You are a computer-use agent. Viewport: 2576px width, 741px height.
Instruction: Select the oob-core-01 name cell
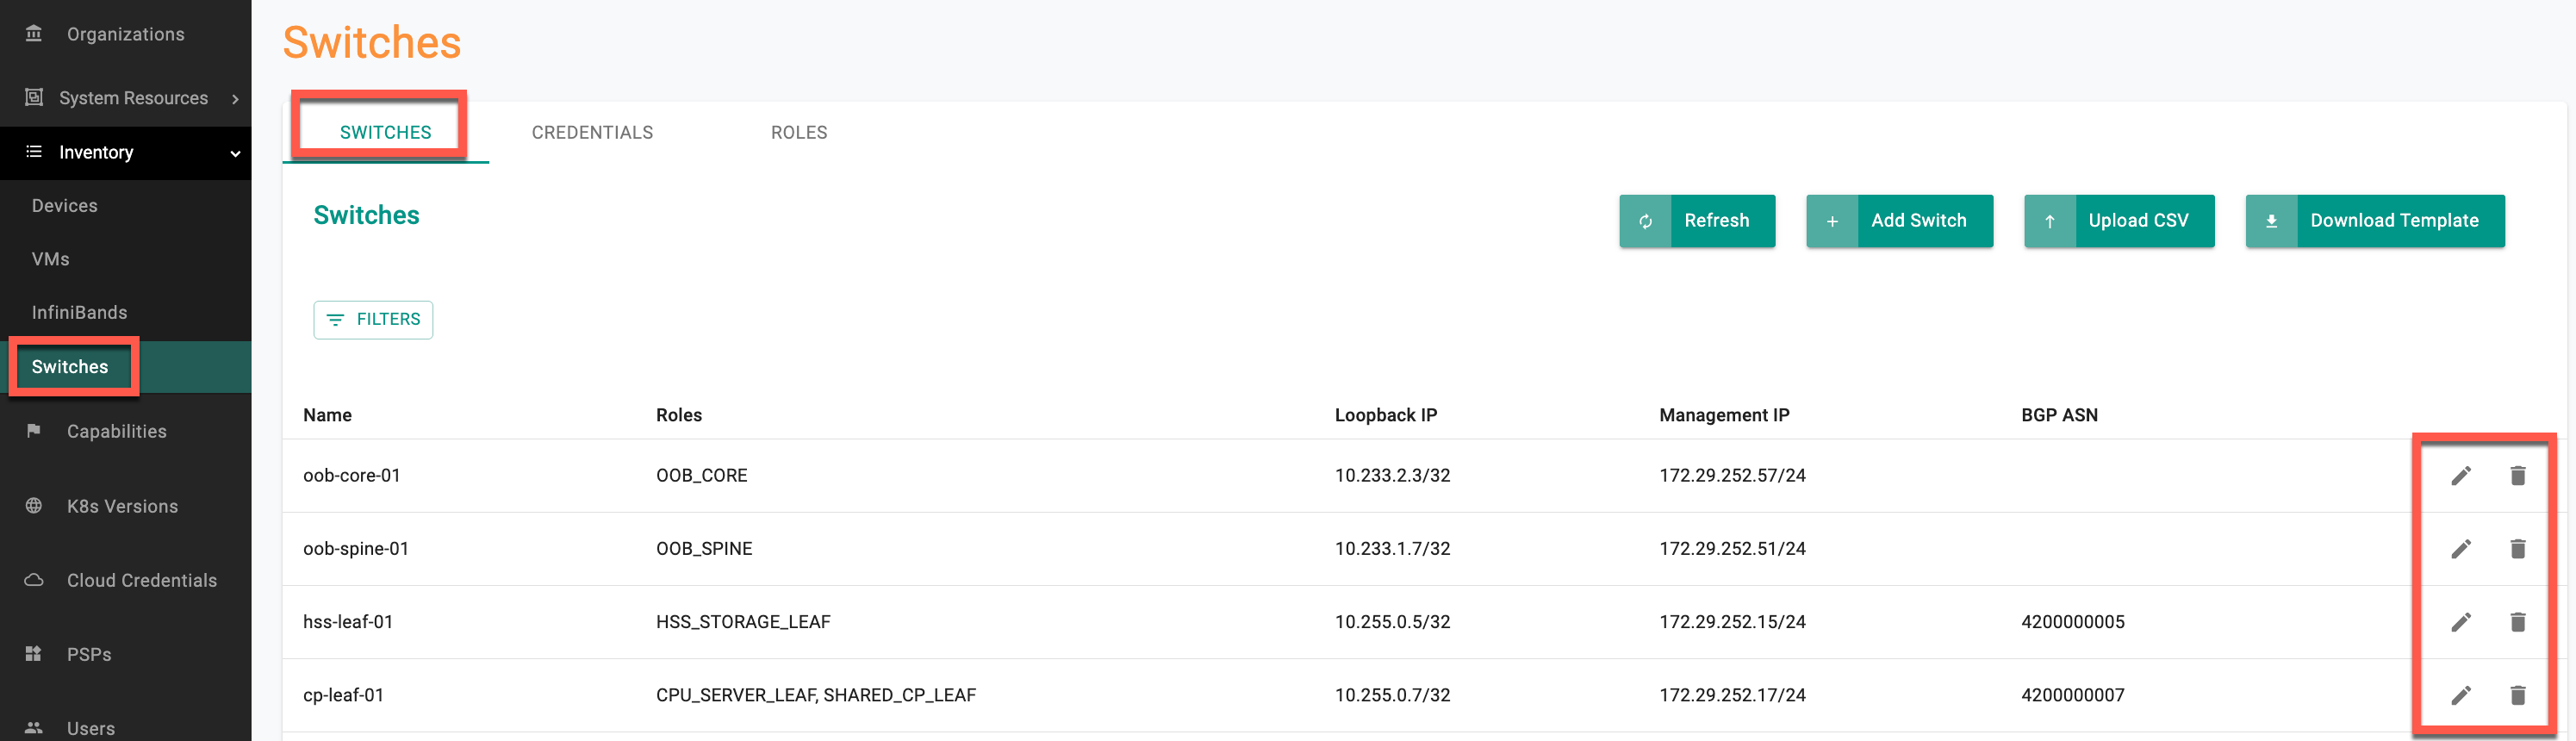click(352, 475)
